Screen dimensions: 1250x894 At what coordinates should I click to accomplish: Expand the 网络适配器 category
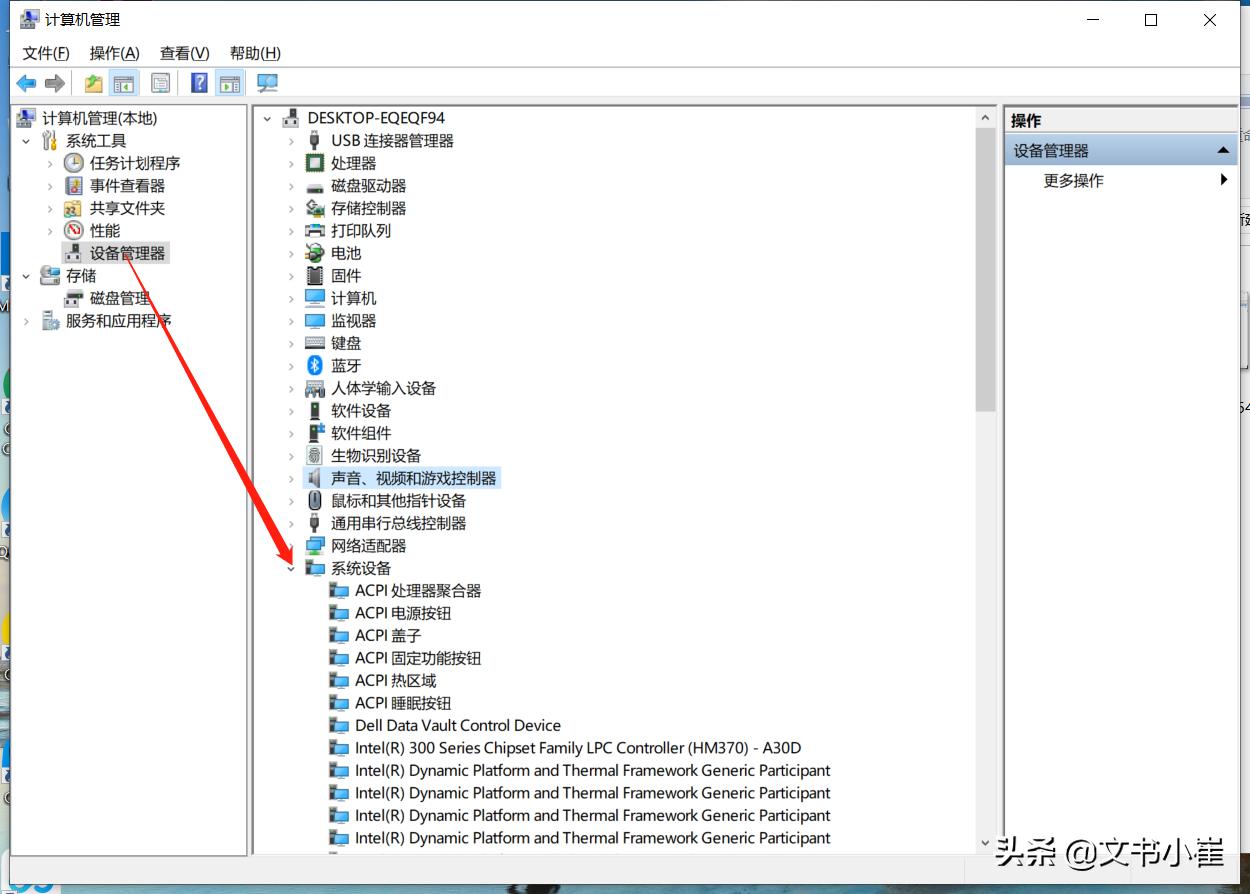pos(291,545)
